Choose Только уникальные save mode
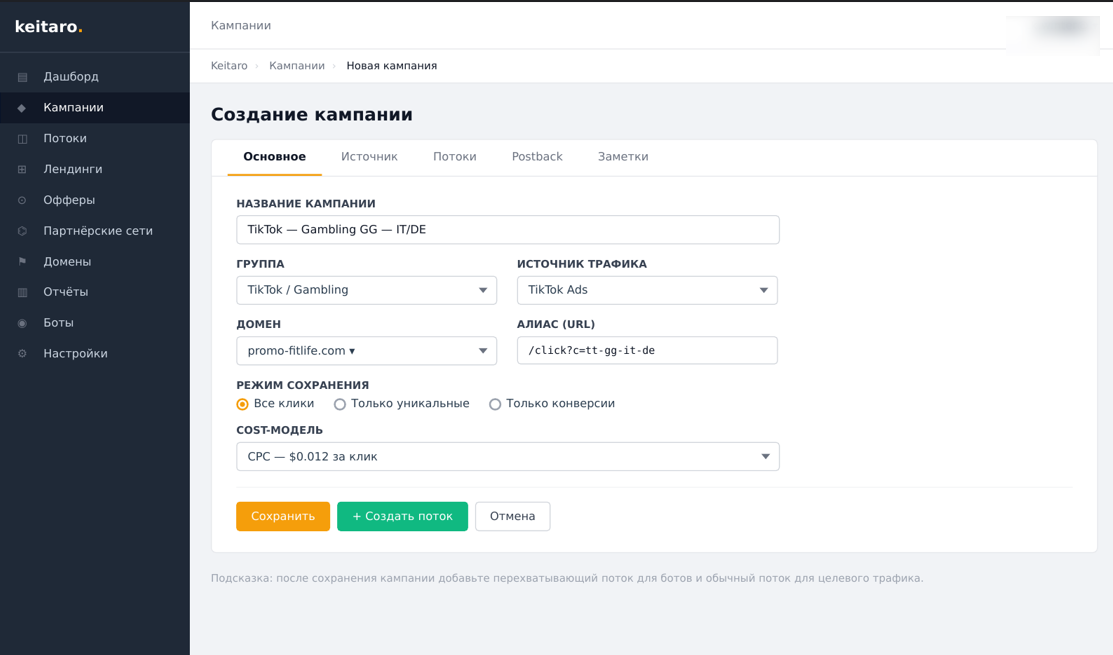This screenshot has height=655, width=1113. [340, 404]
